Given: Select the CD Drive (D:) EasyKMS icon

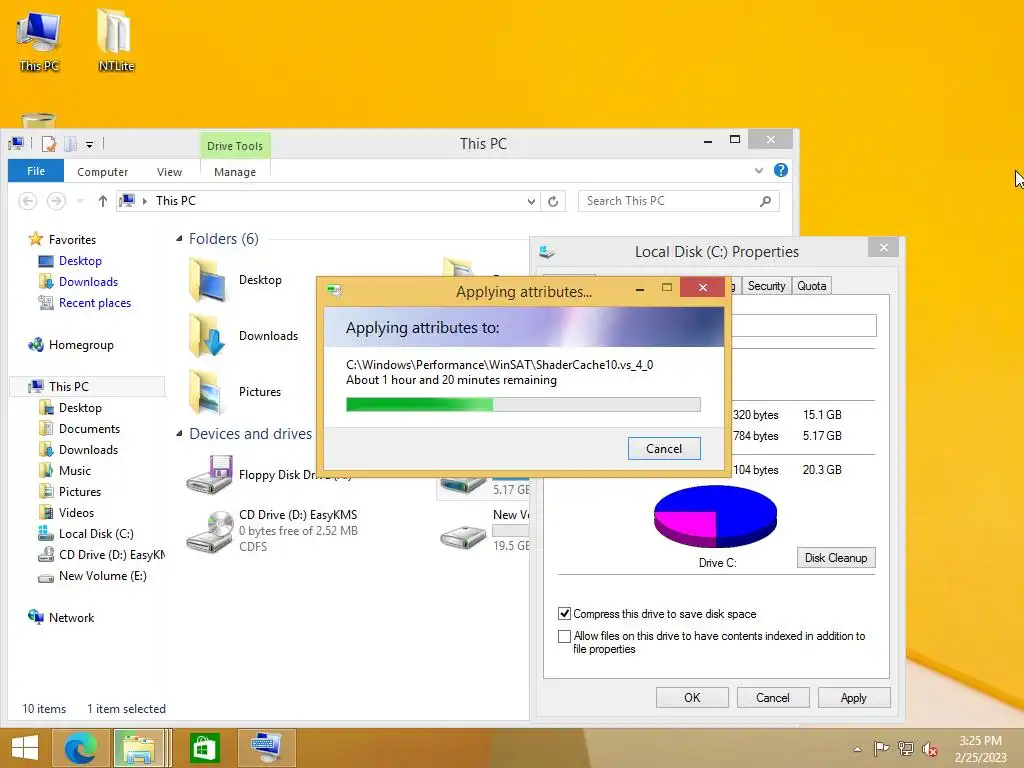Looking at the screenshot, I should click(x=210, y=530).
